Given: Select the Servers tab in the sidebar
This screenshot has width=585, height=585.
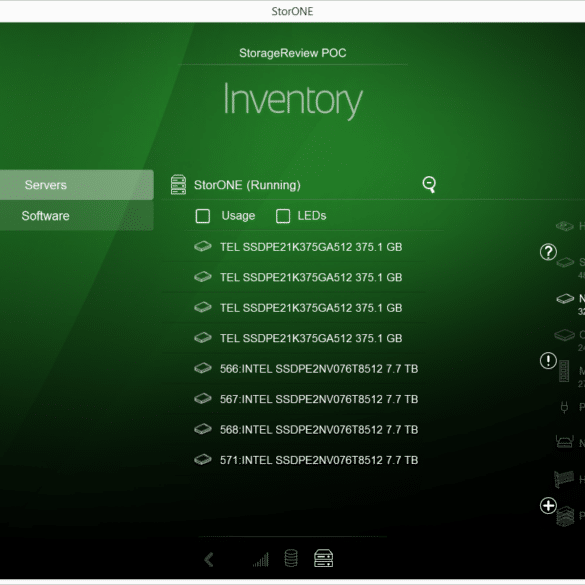Looking at the screenshot, I should pyautogui.click(x=76, y=185).
